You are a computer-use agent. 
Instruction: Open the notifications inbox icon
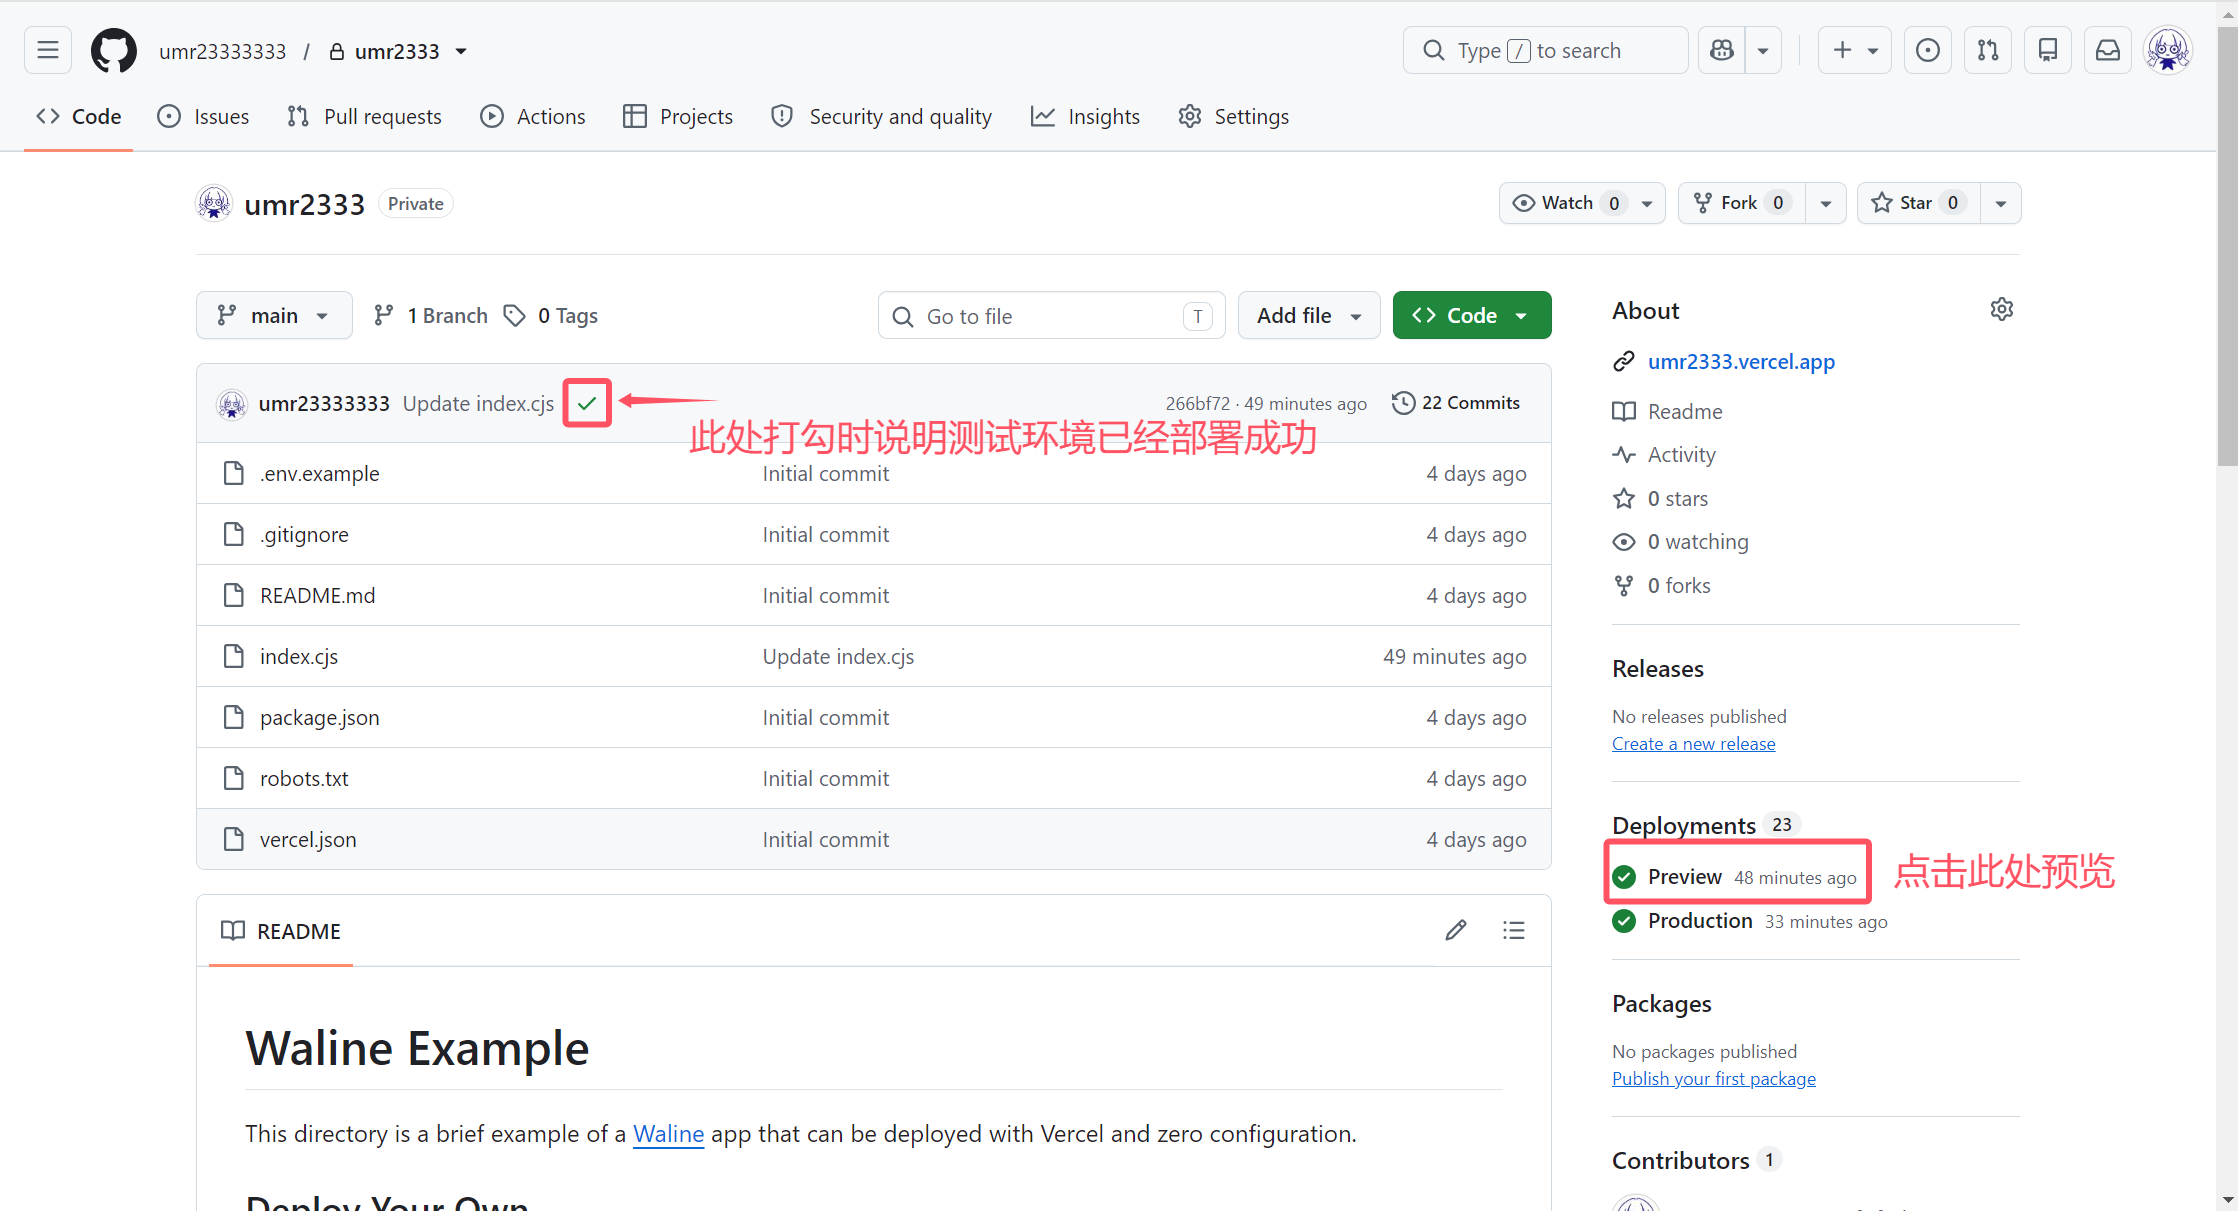coord(2108,50)
